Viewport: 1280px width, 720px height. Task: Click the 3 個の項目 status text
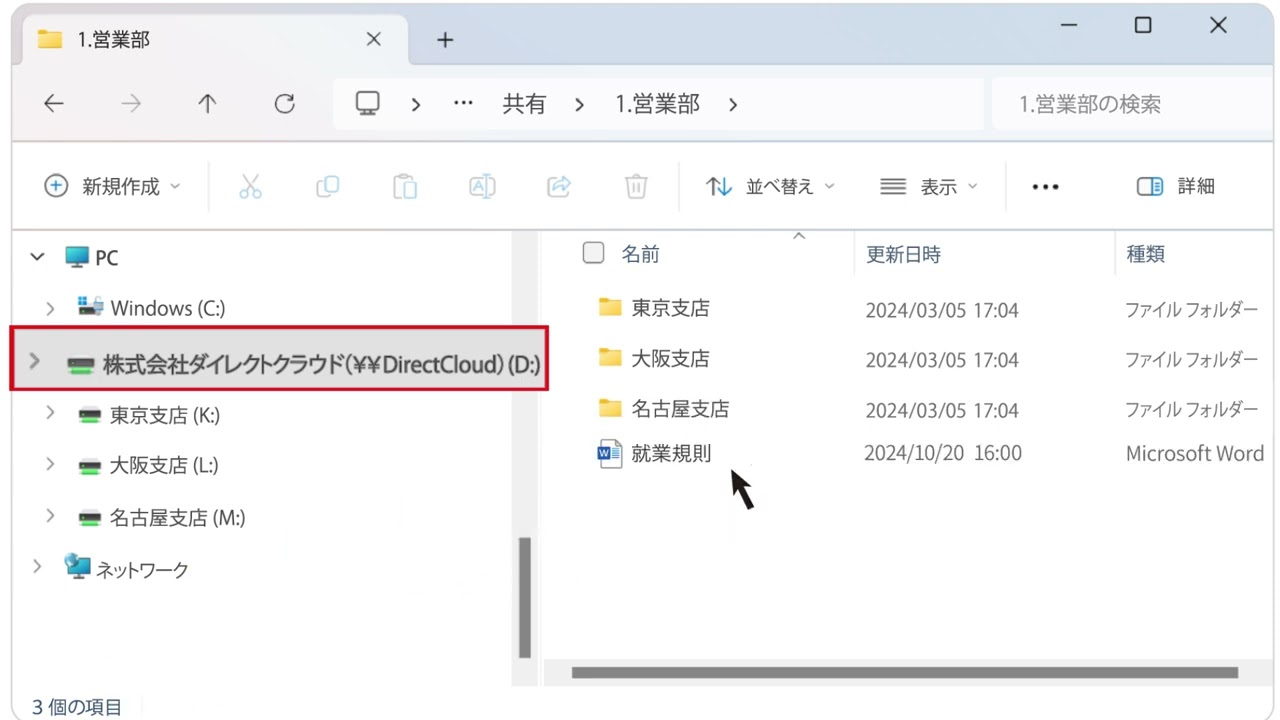click(77, 707)
